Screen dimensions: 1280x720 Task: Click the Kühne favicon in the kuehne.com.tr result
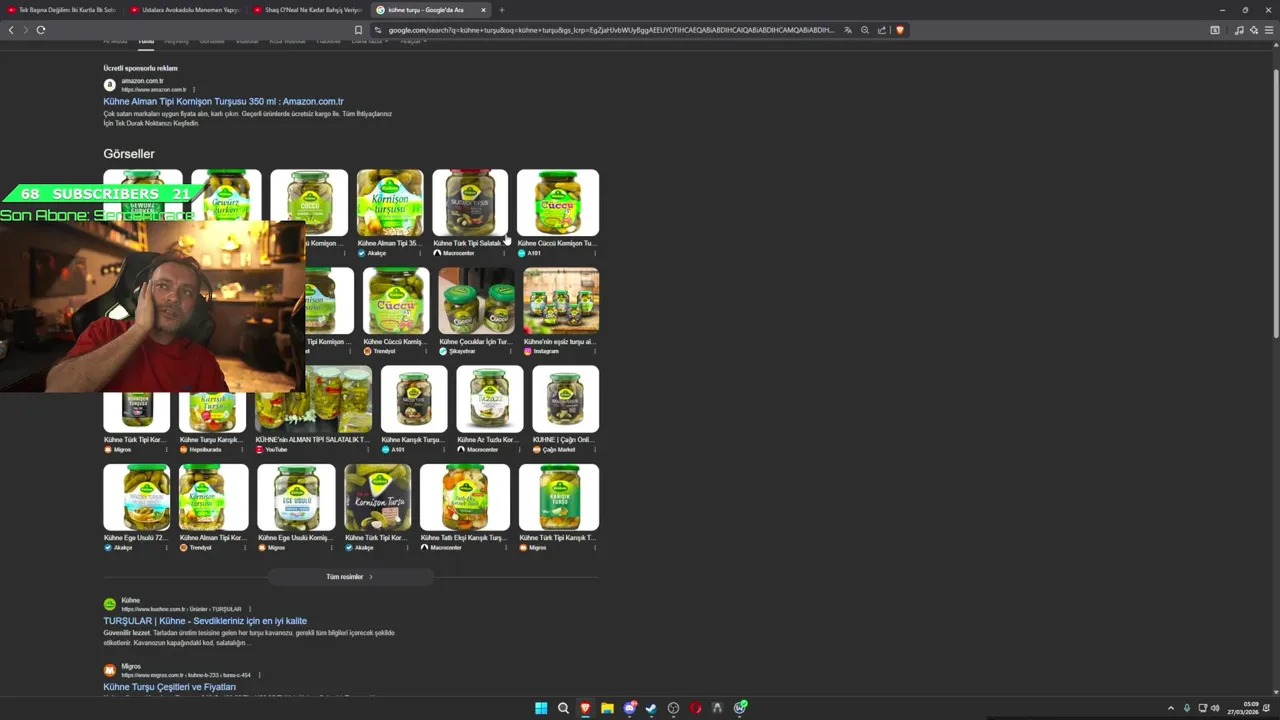coord(110,604)
